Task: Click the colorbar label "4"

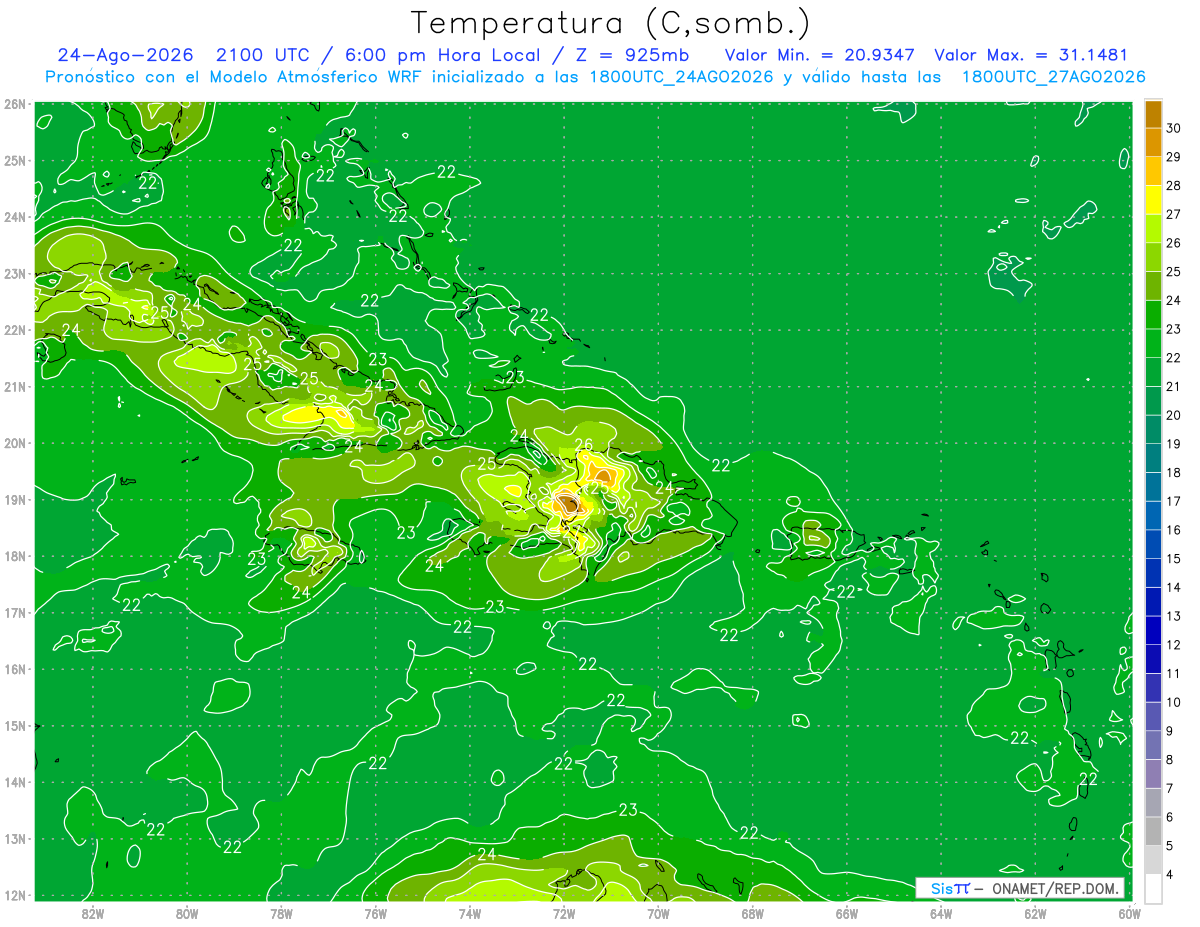Action: [x=1169, y=875]
